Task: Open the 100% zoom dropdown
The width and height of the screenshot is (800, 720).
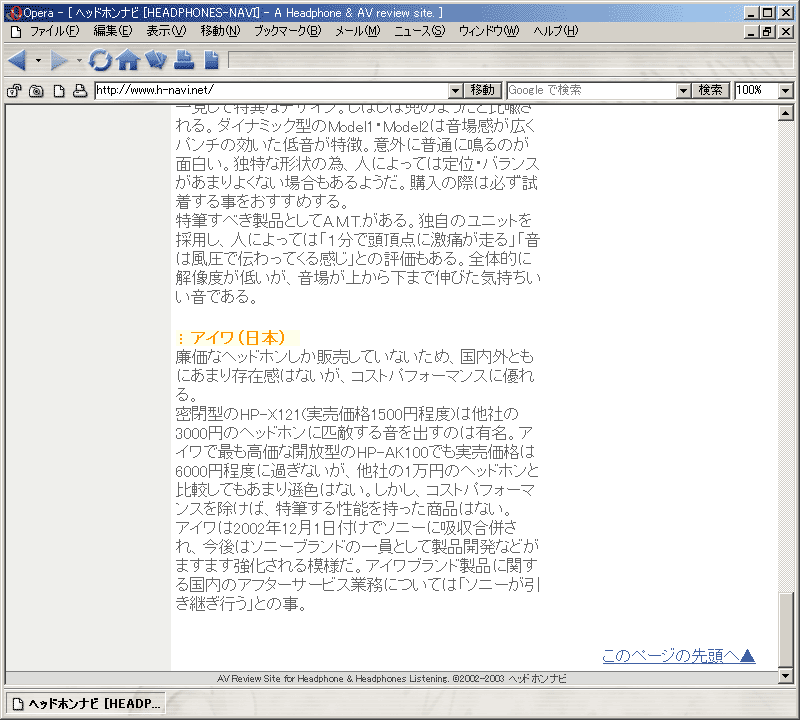Action: [x=786, y=91]
